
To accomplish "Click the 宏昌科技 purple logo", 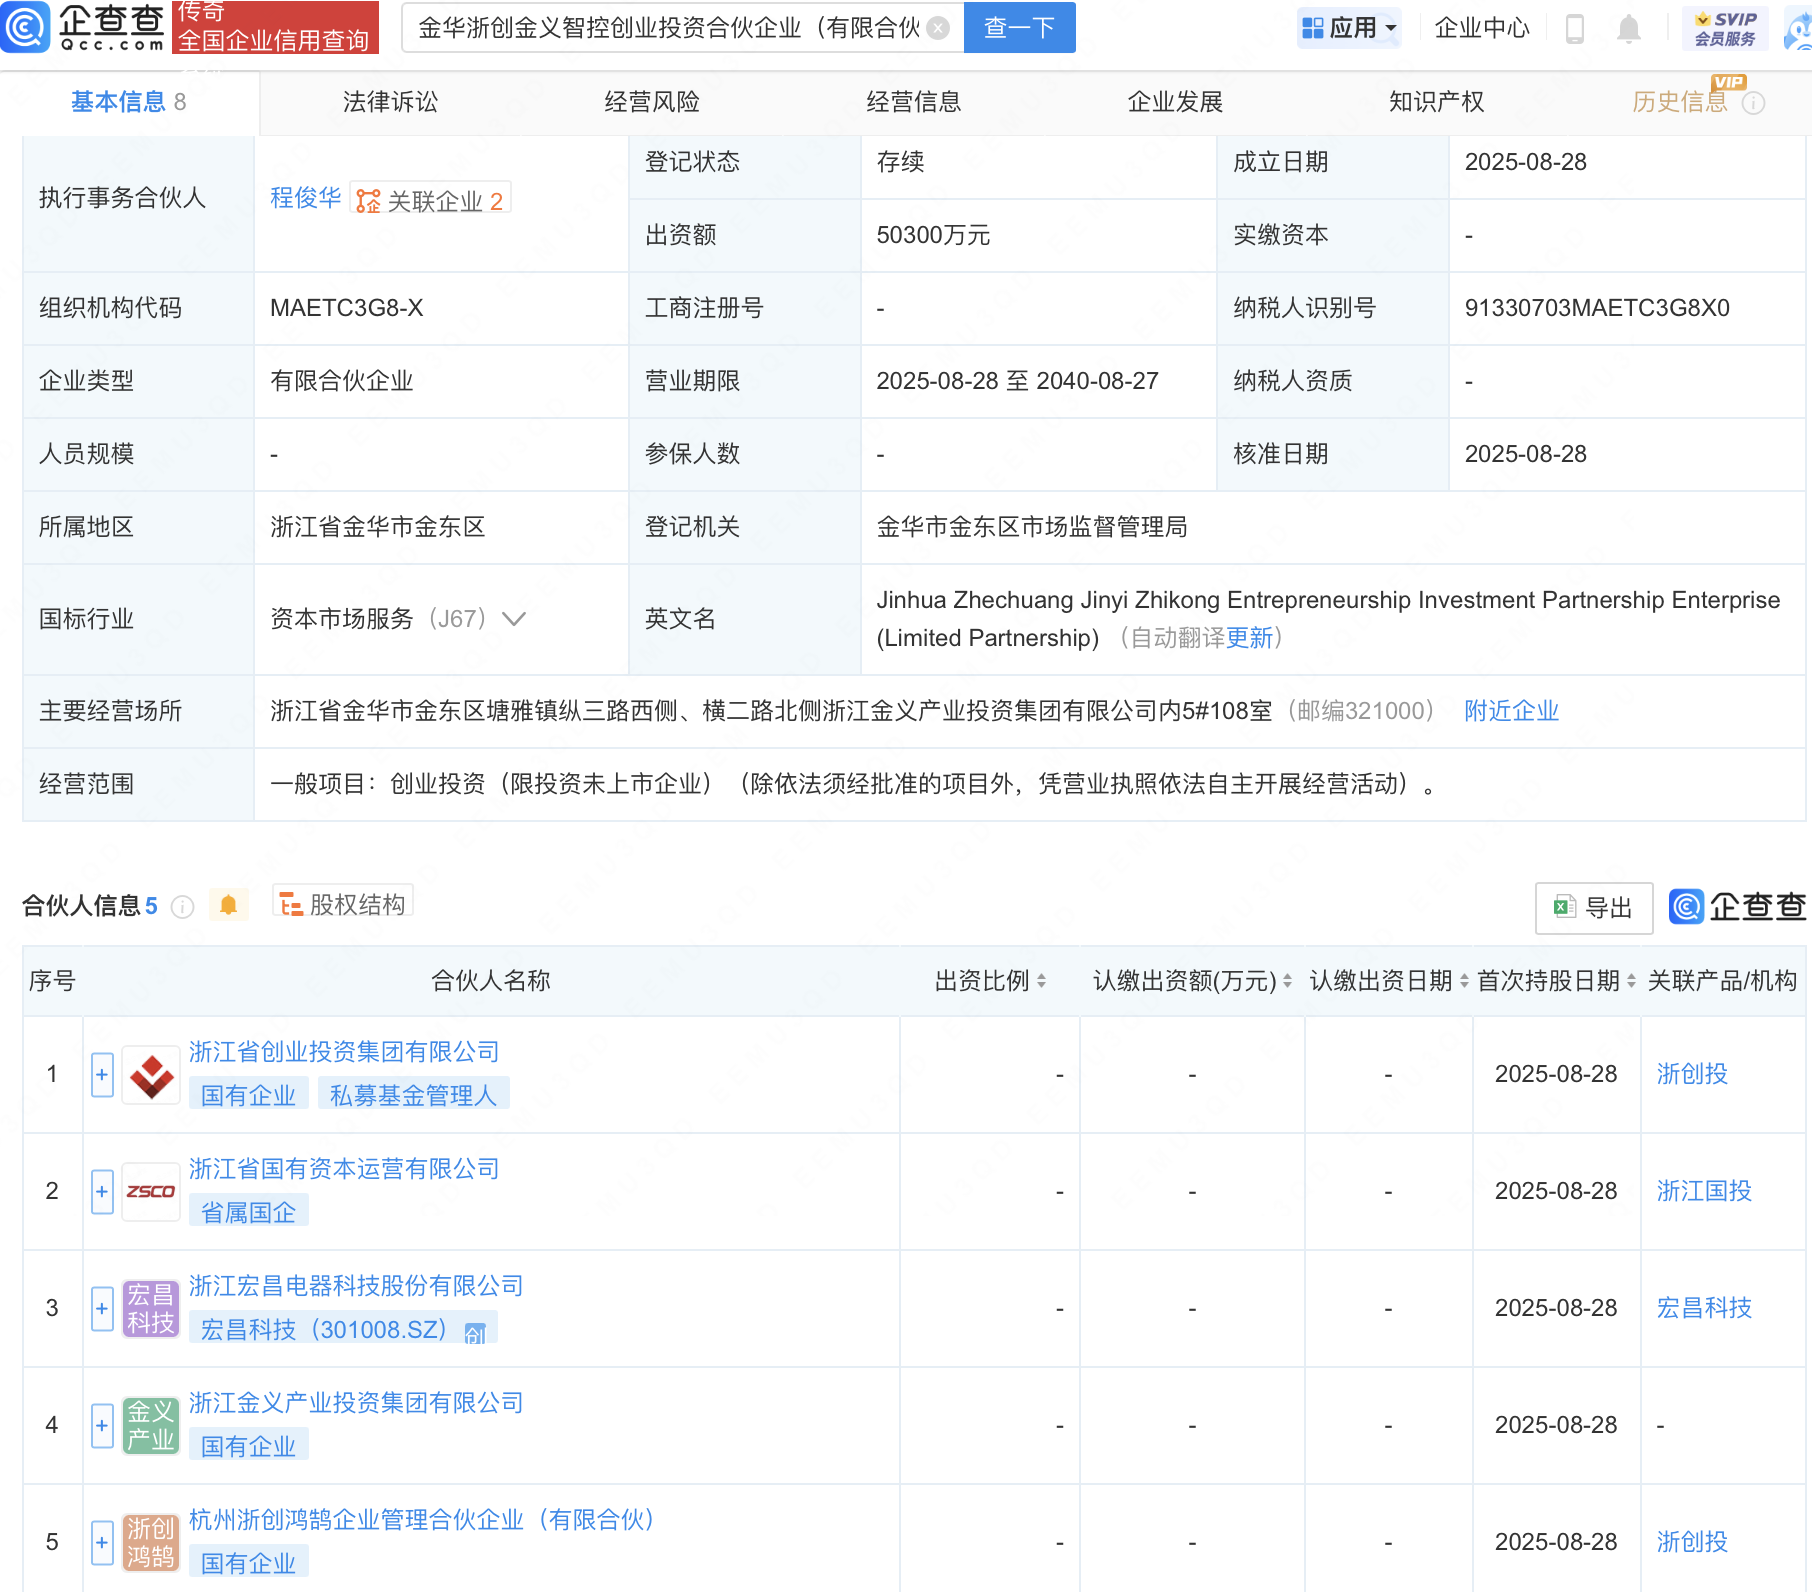I will click(x=151, y=1309).
